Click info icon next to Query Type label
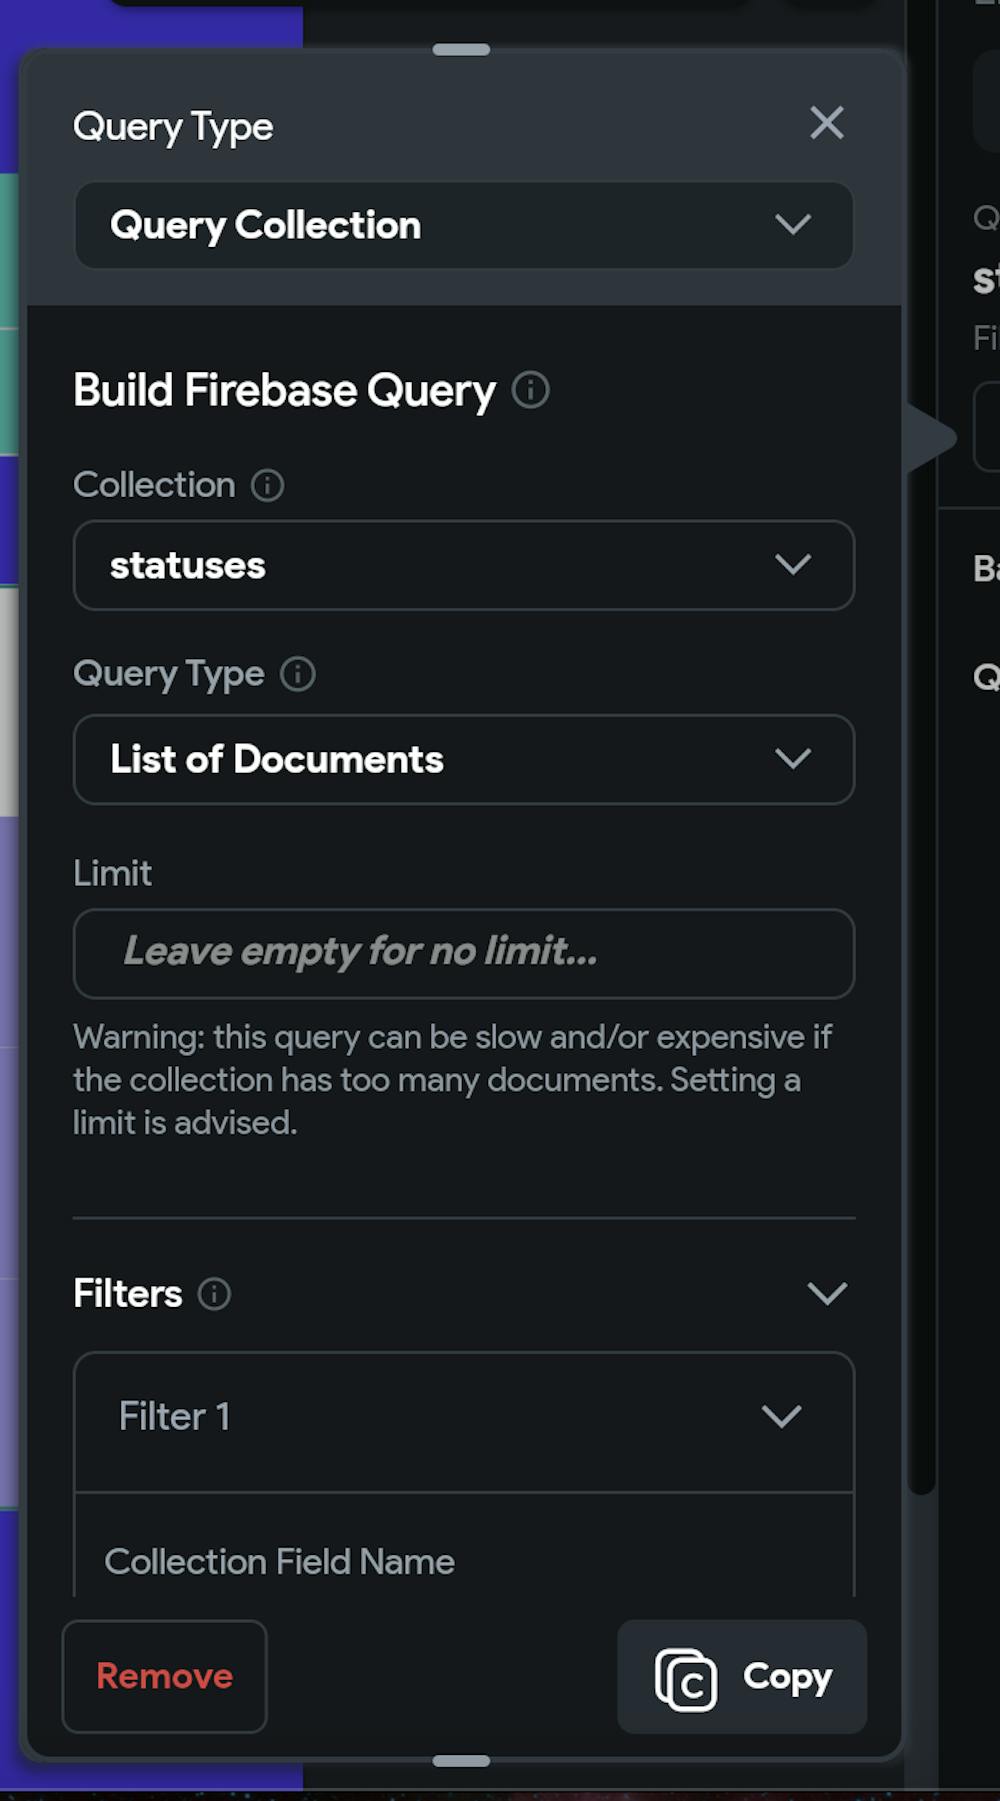Screen dimensions: 1000x1801 pos(297,674)
